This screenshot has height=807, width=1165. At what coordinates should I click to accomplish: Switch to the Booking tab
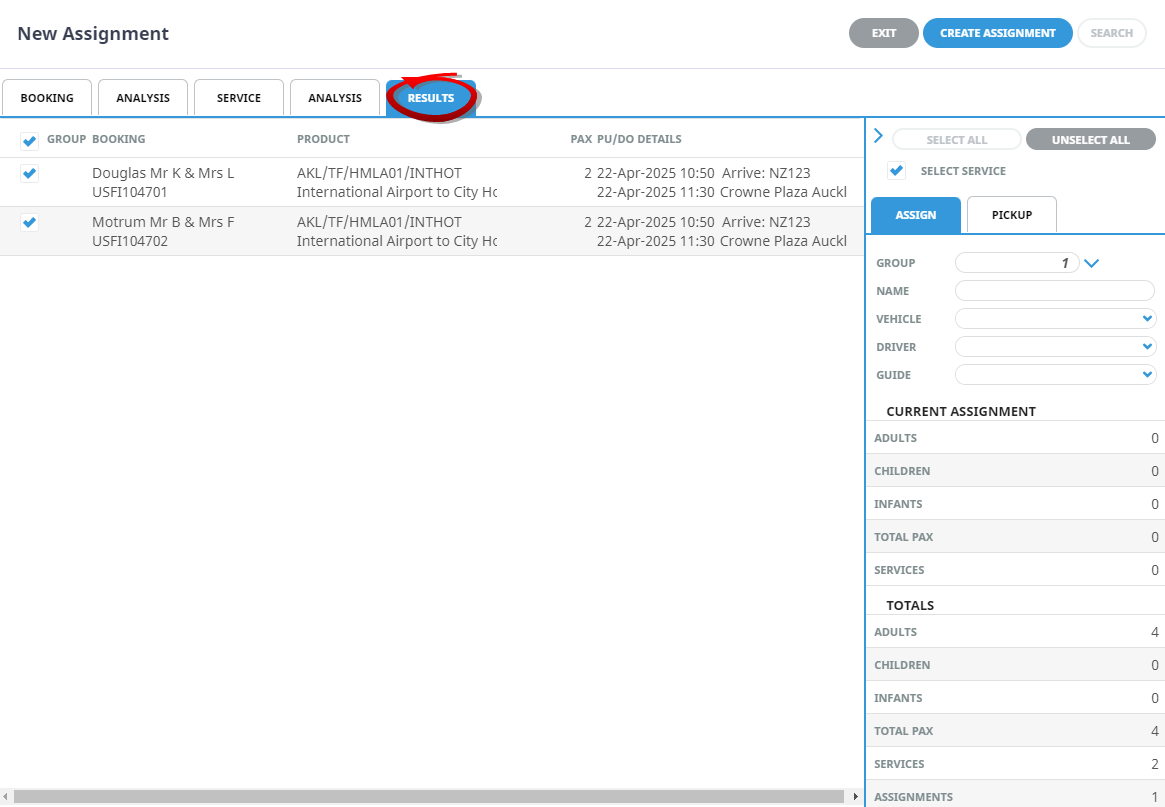coord(47,98)
